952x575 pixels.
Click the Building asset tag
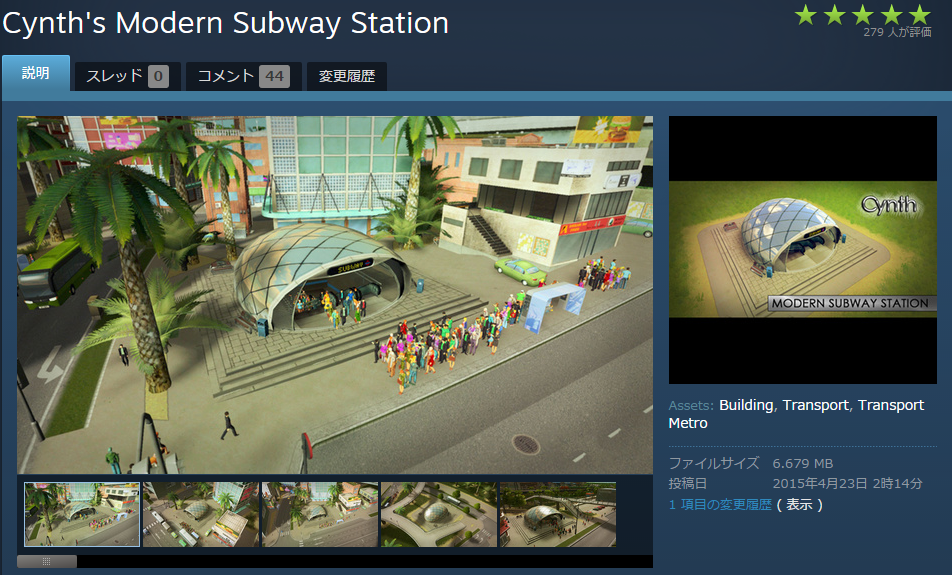point(746,405)
